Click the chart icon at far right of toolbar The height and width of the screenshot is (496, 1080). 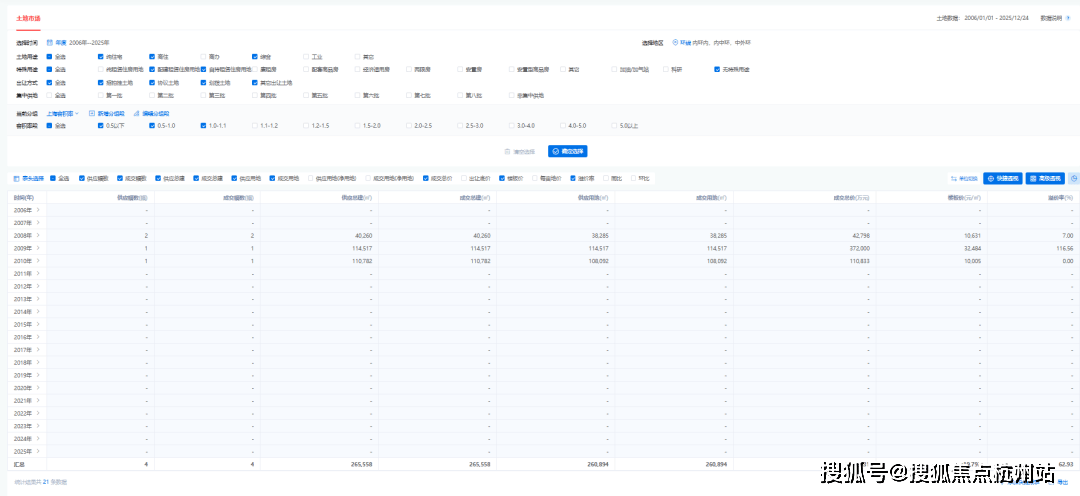[x=1073, y=178]
